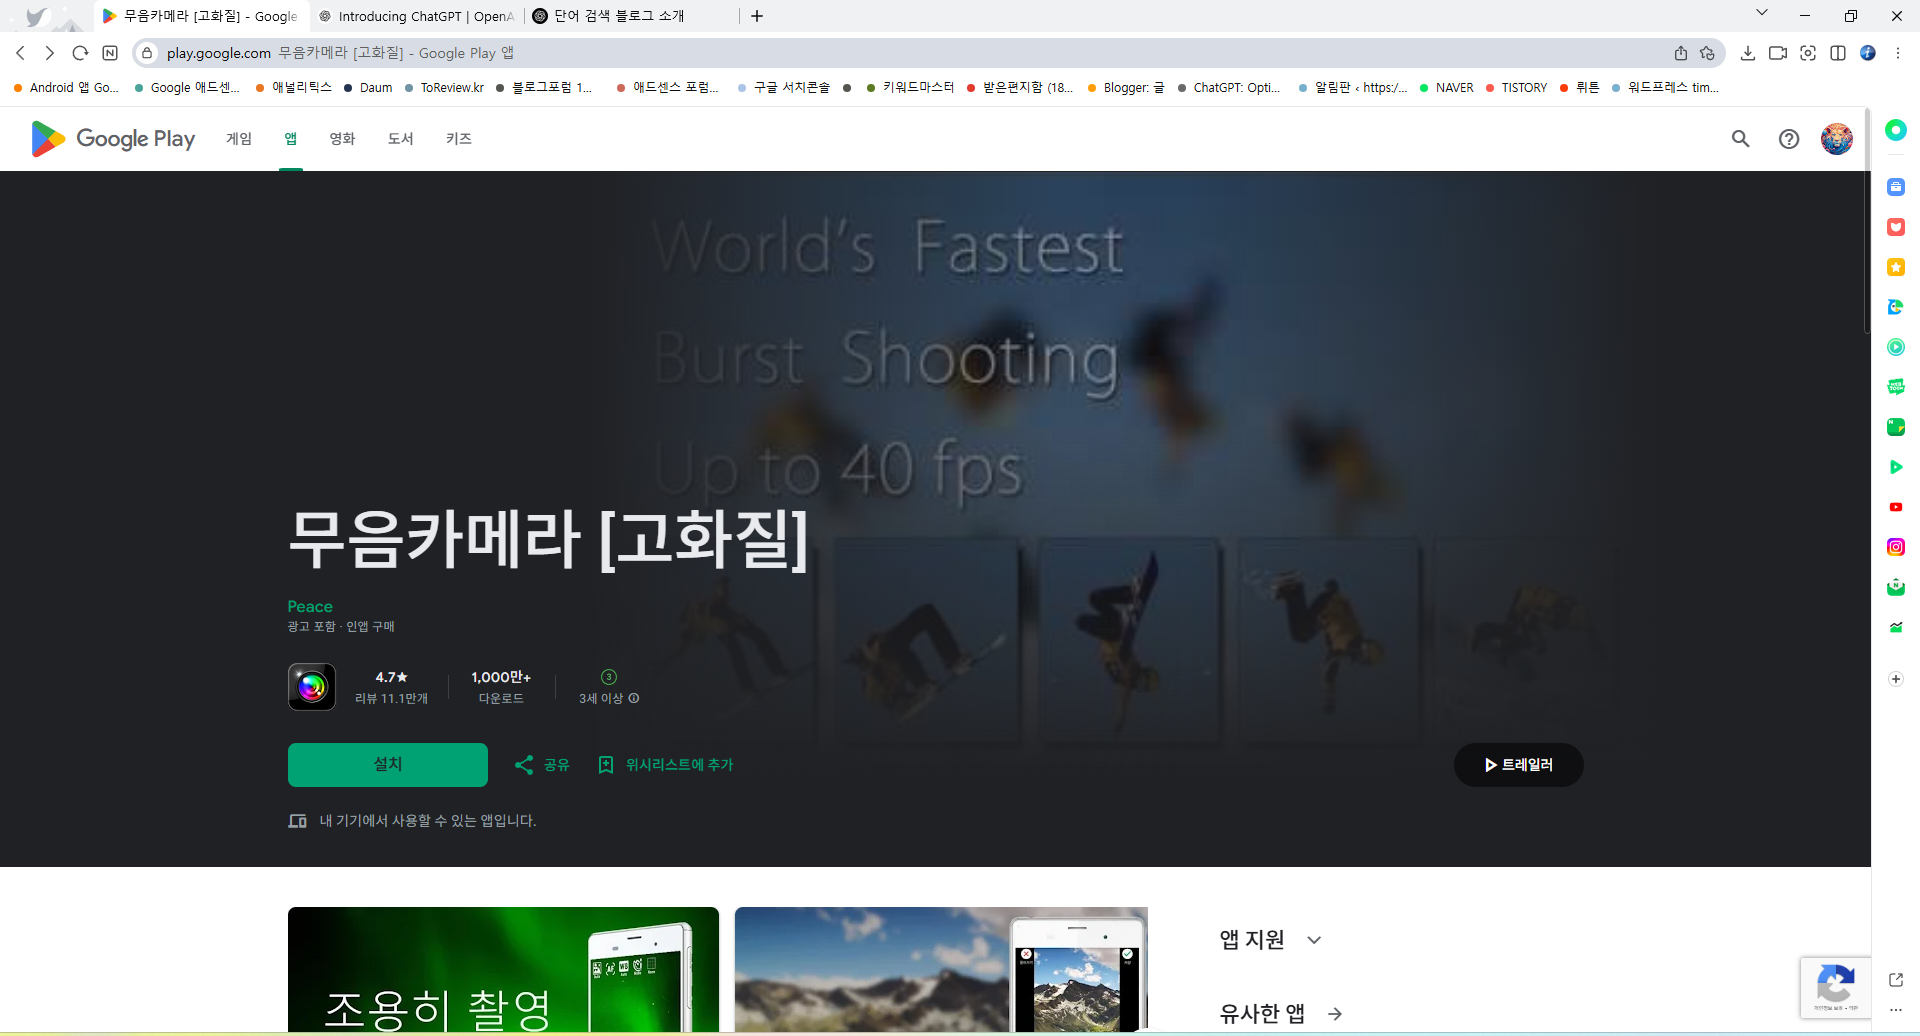The width and height of the screenshot is (1920, 1036).
Task: Click the info icon next to 3세 이상 rating
Action: [637, 699]
